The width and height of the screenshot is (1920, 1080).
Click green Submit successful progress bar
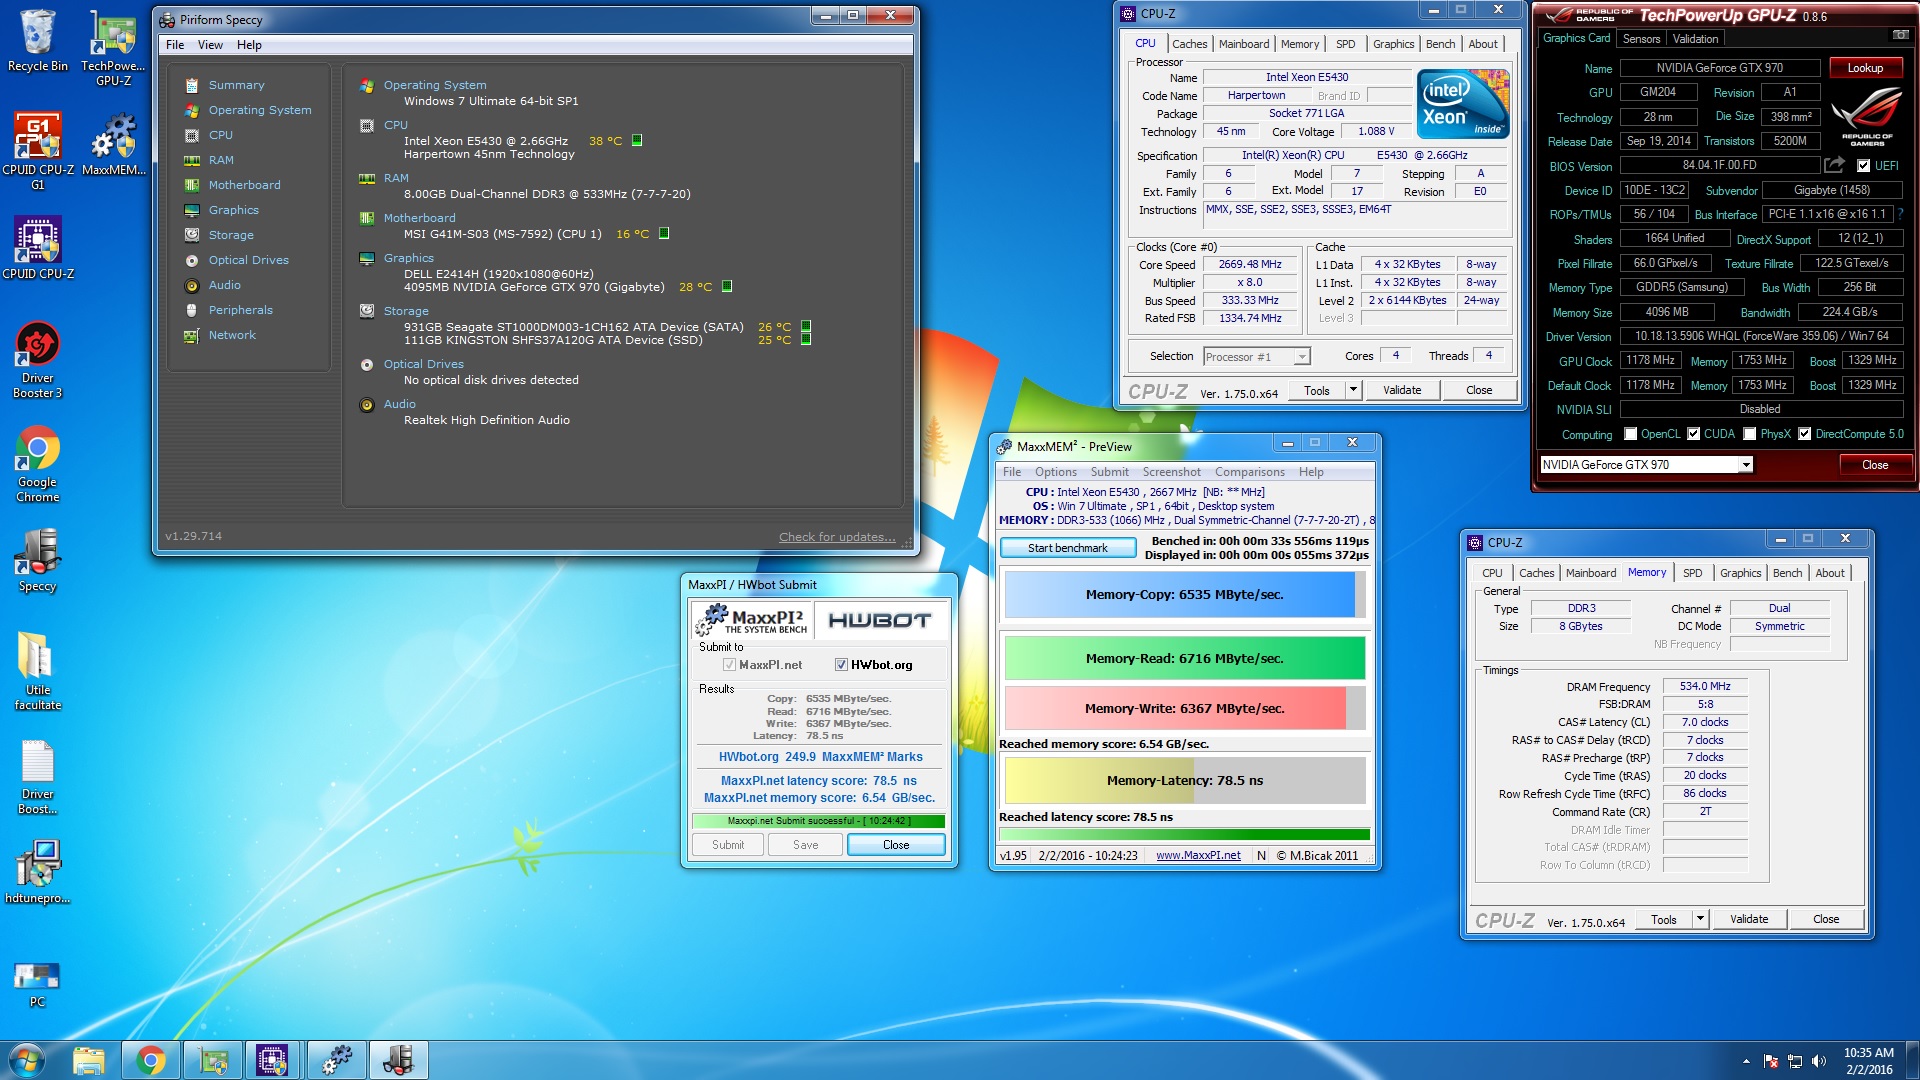[x=818, y=821]
